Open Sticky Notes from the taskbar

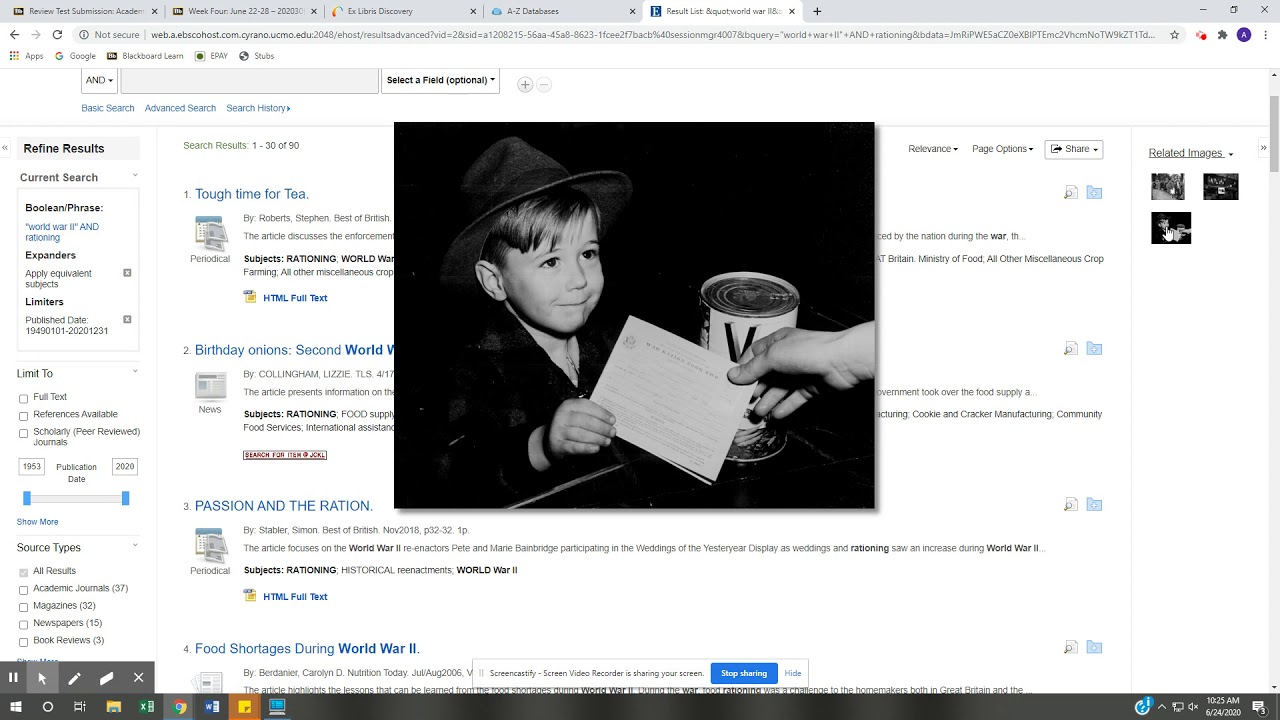tap(245, 707)
